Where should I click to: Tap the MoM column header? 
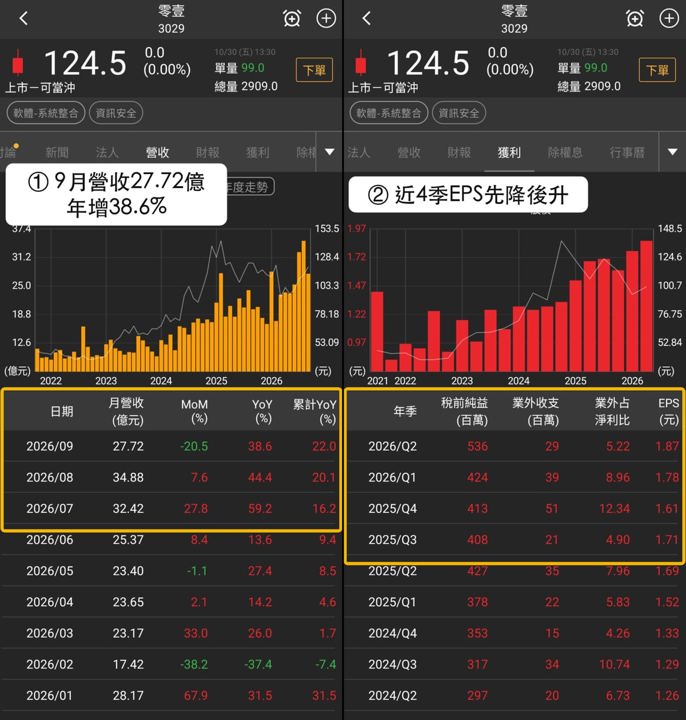(195, 411)
